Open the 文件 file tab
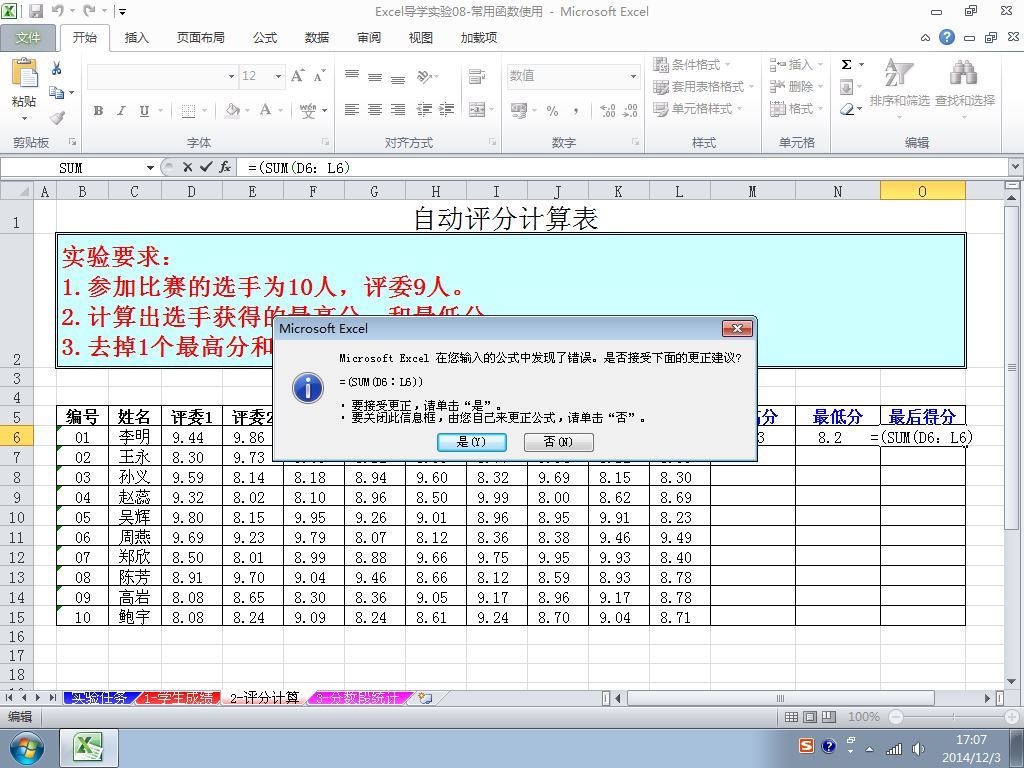Viewport: 1024px width, 768px height. (27, 38)
